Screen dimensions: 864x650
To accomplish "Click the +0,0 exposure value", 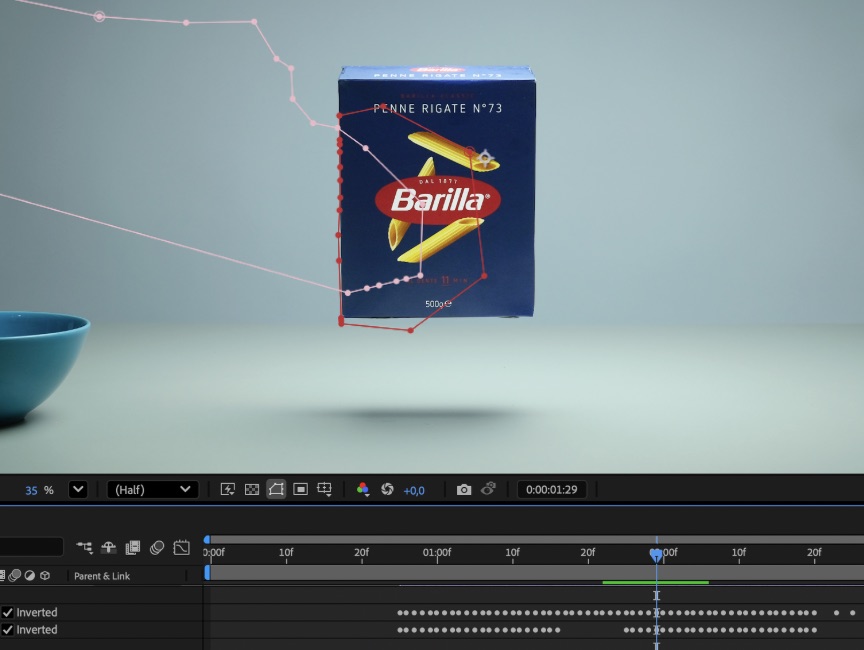I will [x=414, y=490].
